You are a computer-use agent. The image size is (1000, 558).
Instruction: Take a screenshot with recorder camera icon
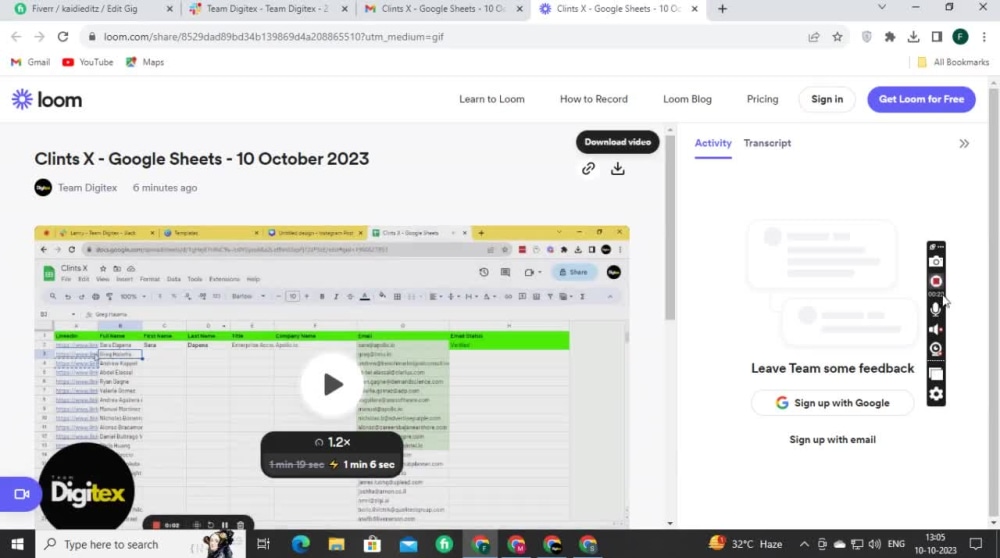(x=936, y=261)
